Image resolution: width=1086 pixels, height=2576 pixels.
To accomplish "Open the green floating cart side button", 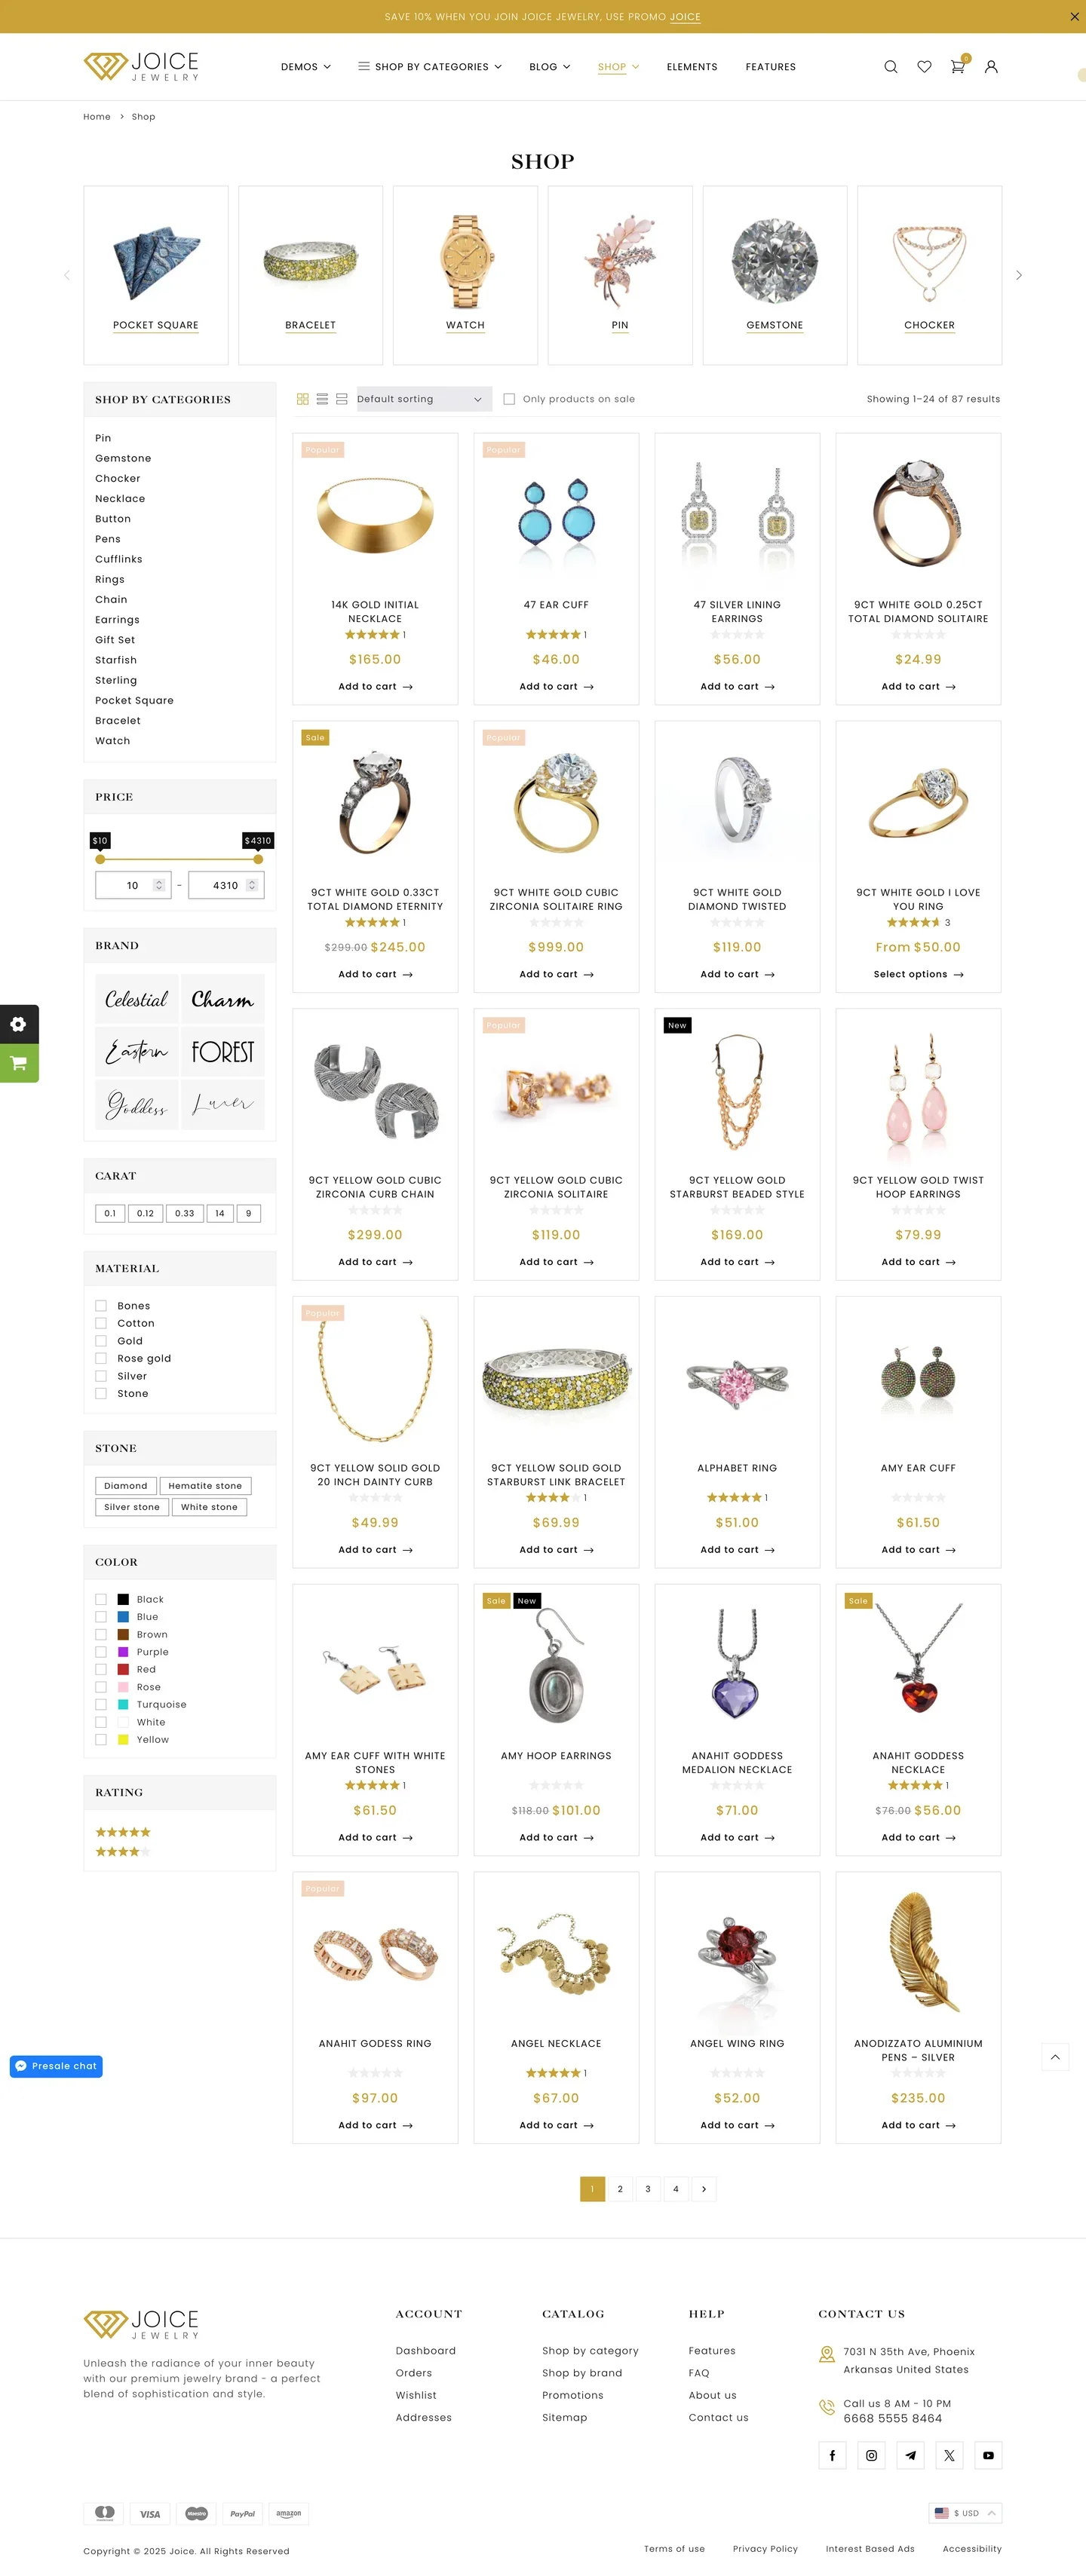I will coord(19,1063).
